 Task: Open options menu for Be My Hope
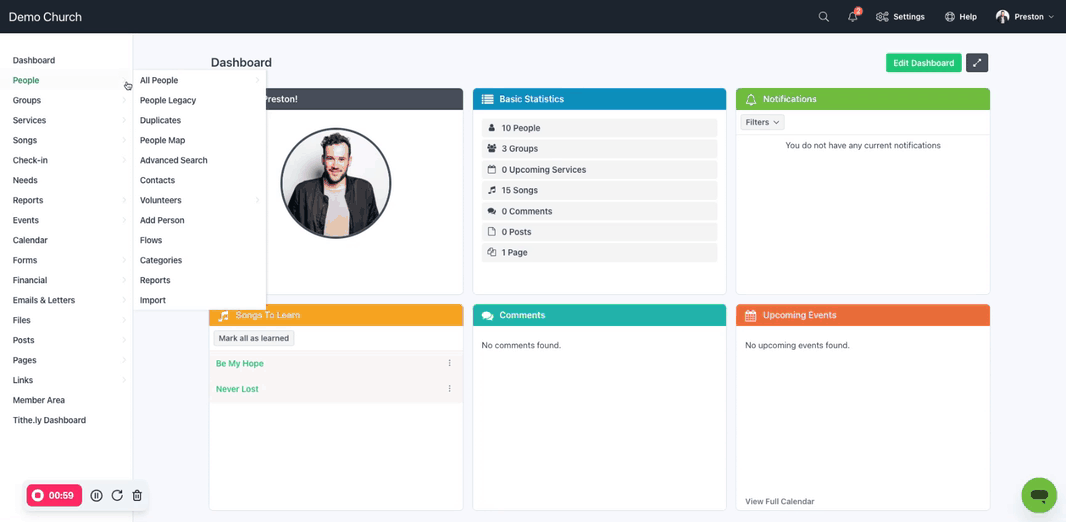449,363
